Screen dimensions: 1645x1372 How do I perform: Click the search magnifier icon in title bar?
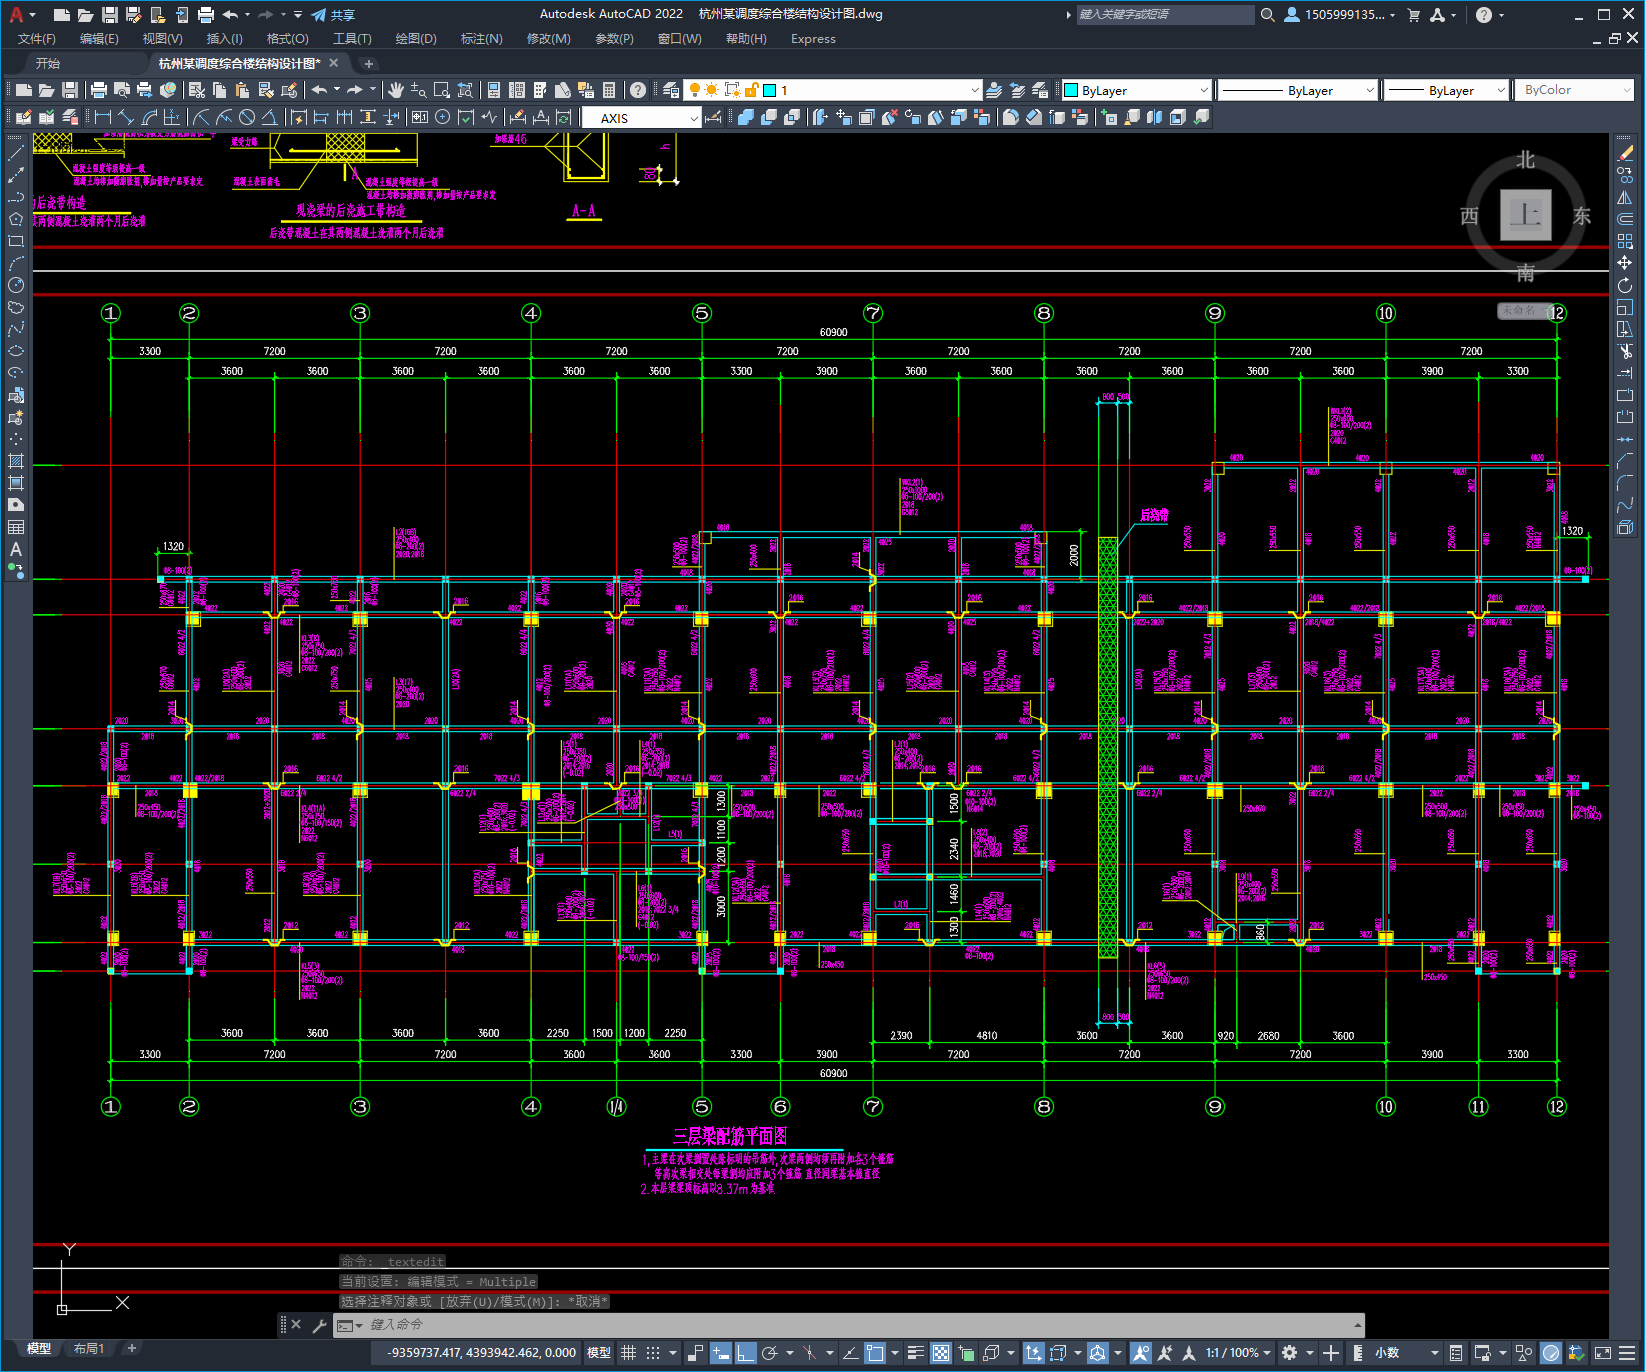tap(1268, 14)
